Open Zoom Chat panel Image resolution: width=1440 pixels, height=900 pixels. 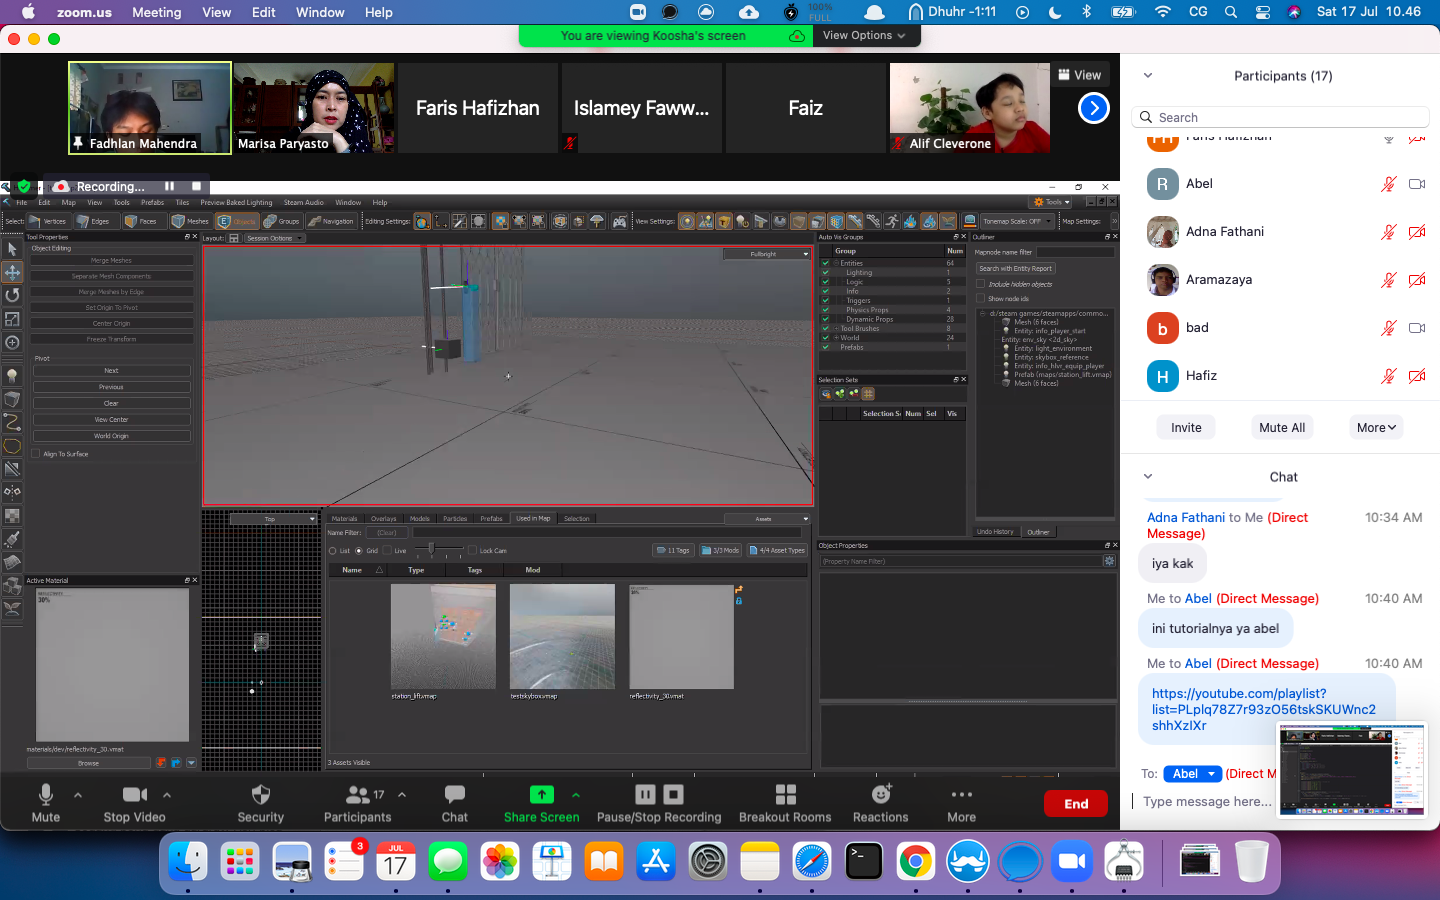click(x=455, y=803)
